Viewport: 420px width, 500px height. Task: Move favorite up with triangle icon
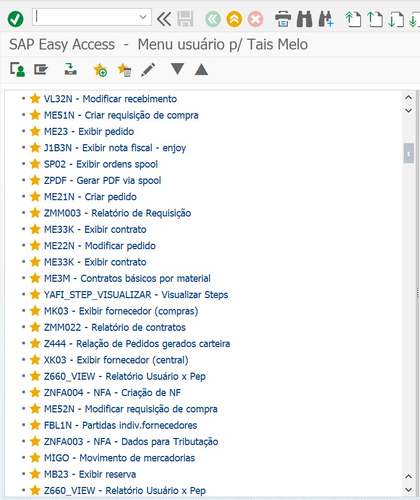tap(201, 69)
